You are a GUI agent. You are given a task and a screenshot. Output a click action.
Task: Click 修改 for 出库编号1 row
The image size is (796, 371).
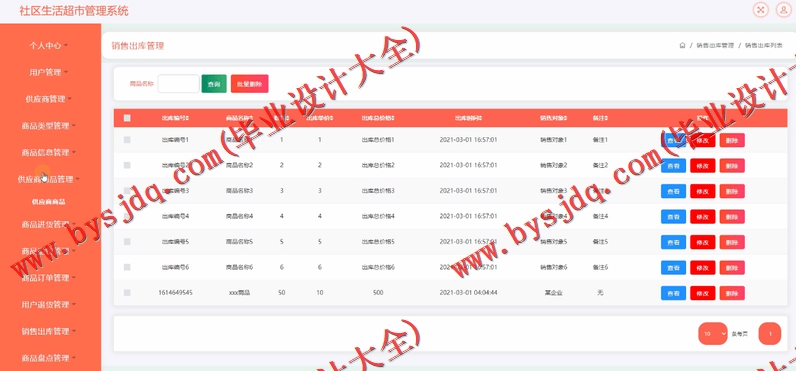pyautogui.click(x=703, y=140)
